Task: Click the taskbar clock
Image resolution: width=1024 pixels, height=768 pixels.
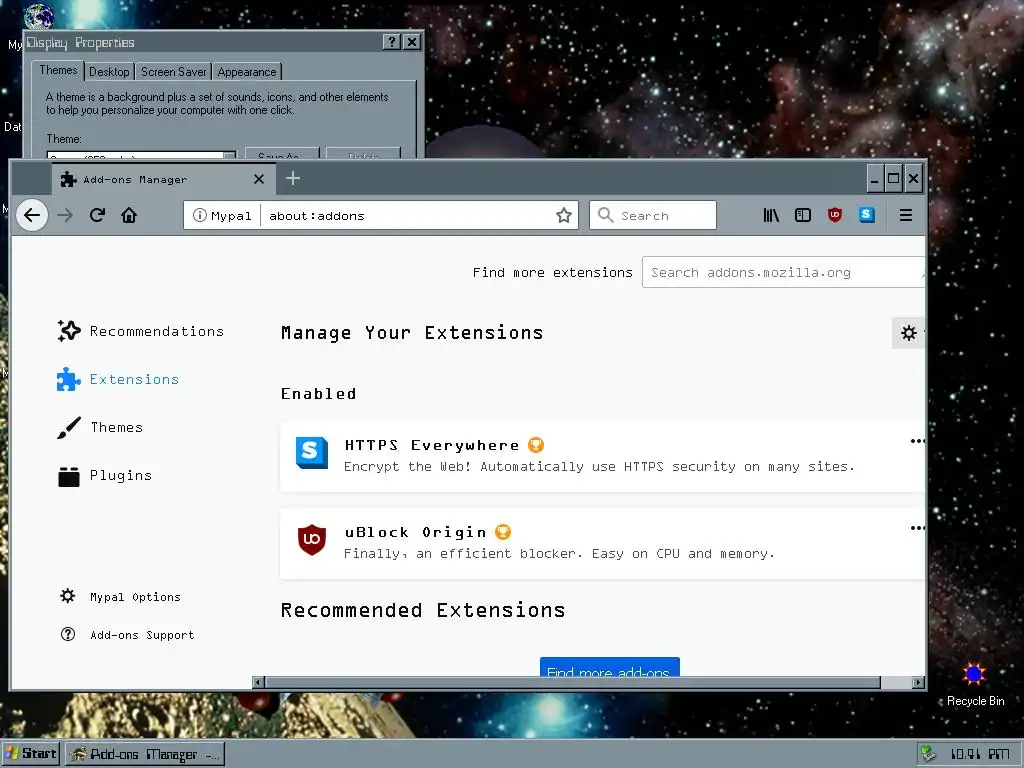Action: 980,754
